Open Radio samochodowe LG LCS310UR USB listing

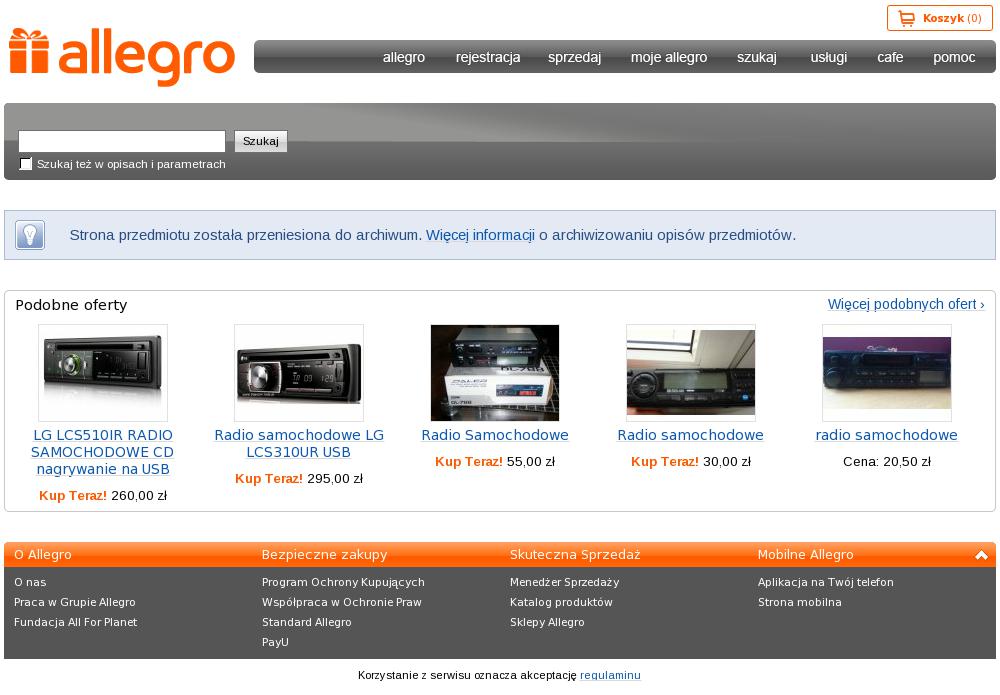[x=299, y=444]
